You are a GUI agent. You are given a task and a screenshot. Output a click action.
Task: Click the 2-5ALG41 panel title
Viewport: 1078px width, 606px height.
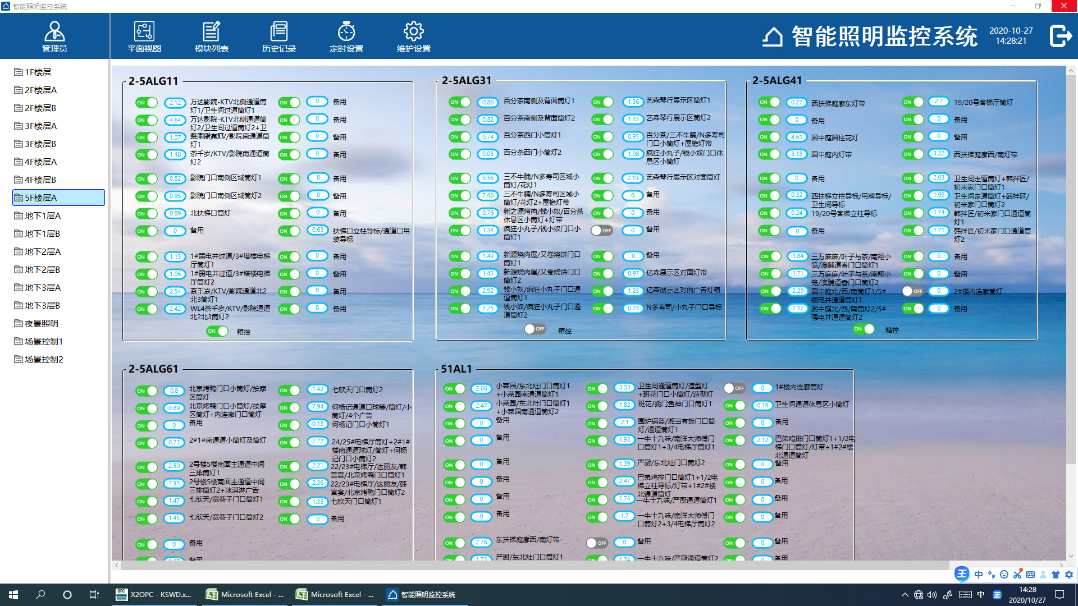click(x=778, y=80)
